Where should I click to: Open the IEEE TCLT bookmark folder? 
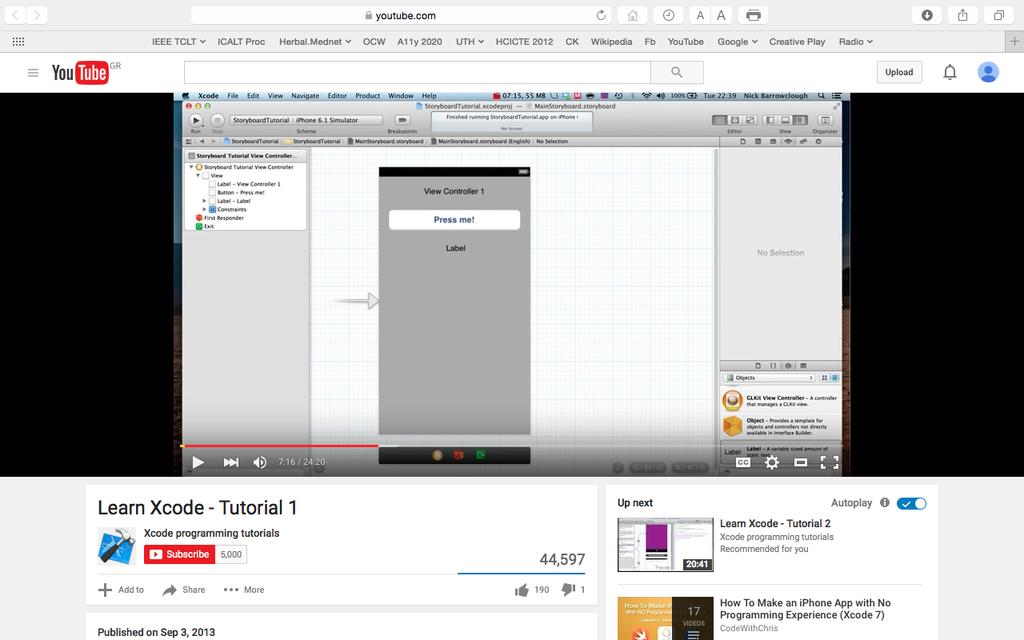coord(178,41)
